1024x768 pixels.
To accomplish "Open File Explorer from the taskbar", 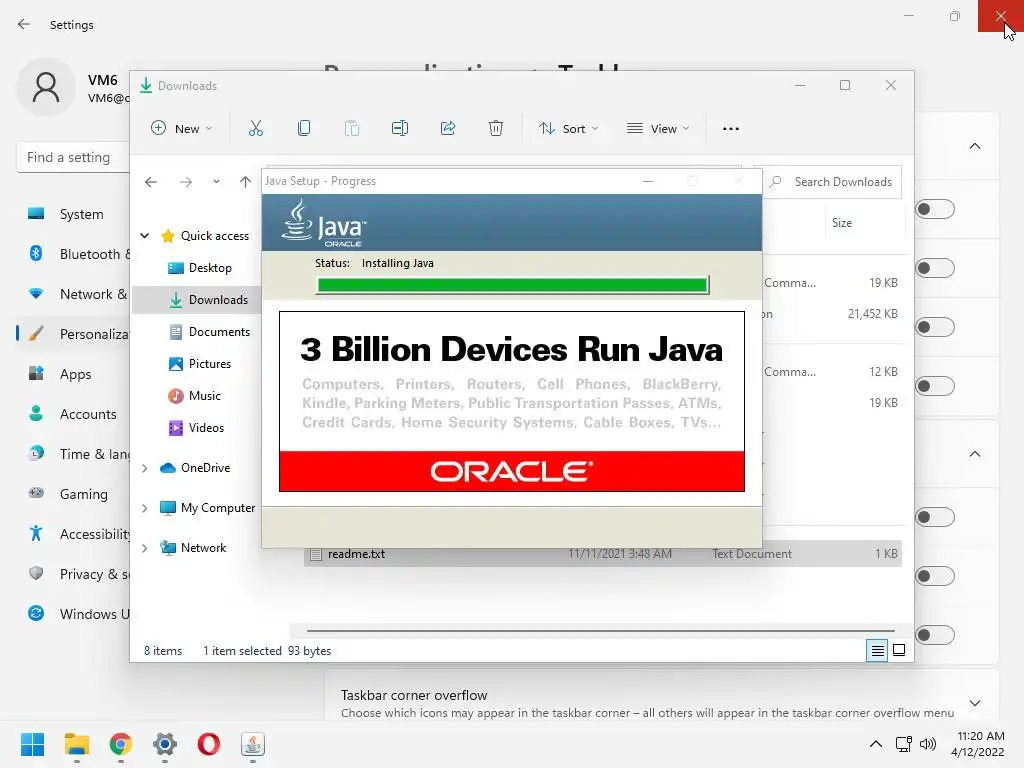I will point(77,744).
